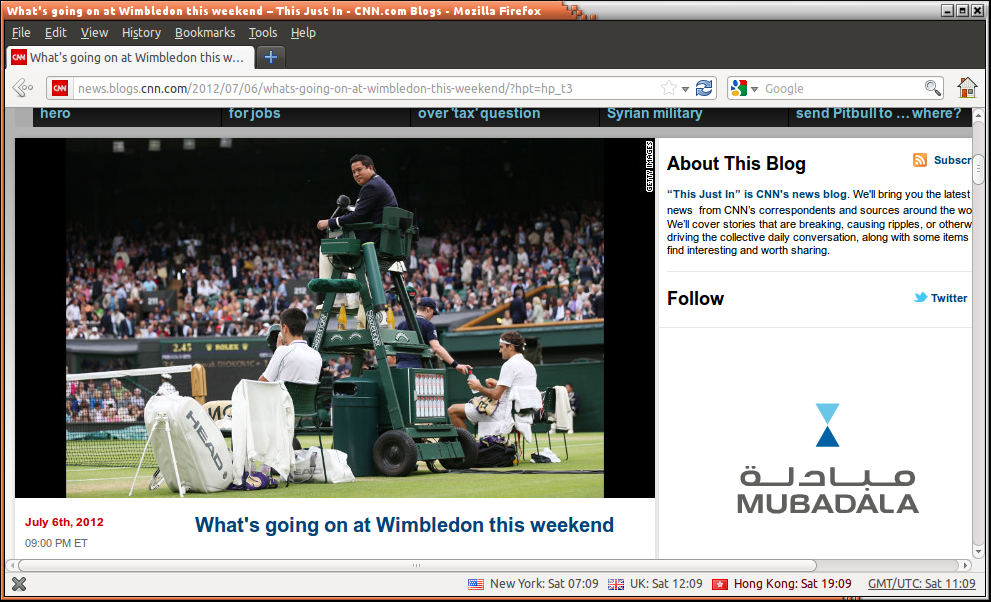Toggle the bookmark star in address bar
Screen dimensions: 991x602
[668, 88]
